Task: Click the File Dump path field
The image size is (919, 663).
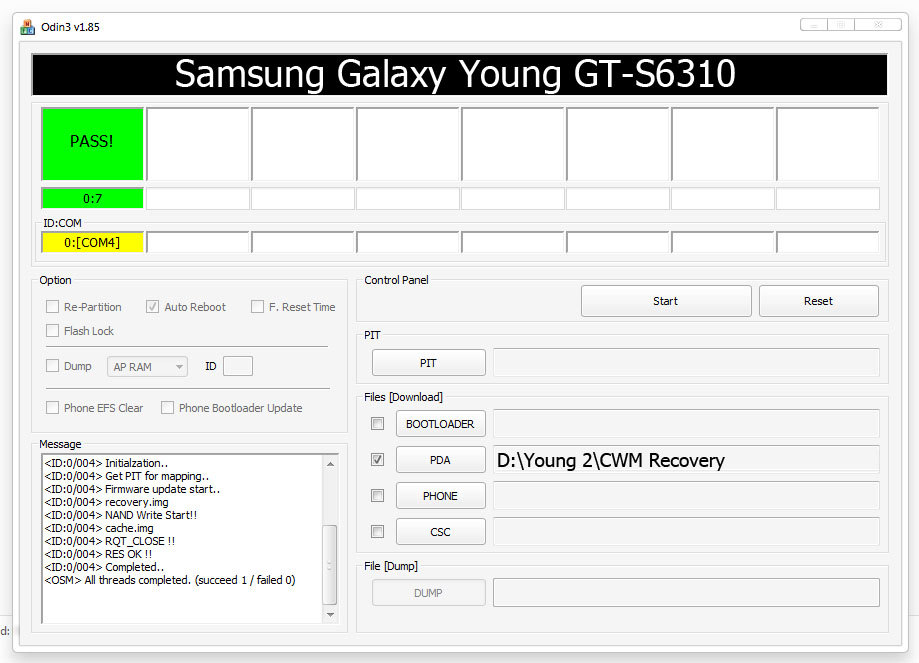Action: pyautogui.click(x=686, y=593)
